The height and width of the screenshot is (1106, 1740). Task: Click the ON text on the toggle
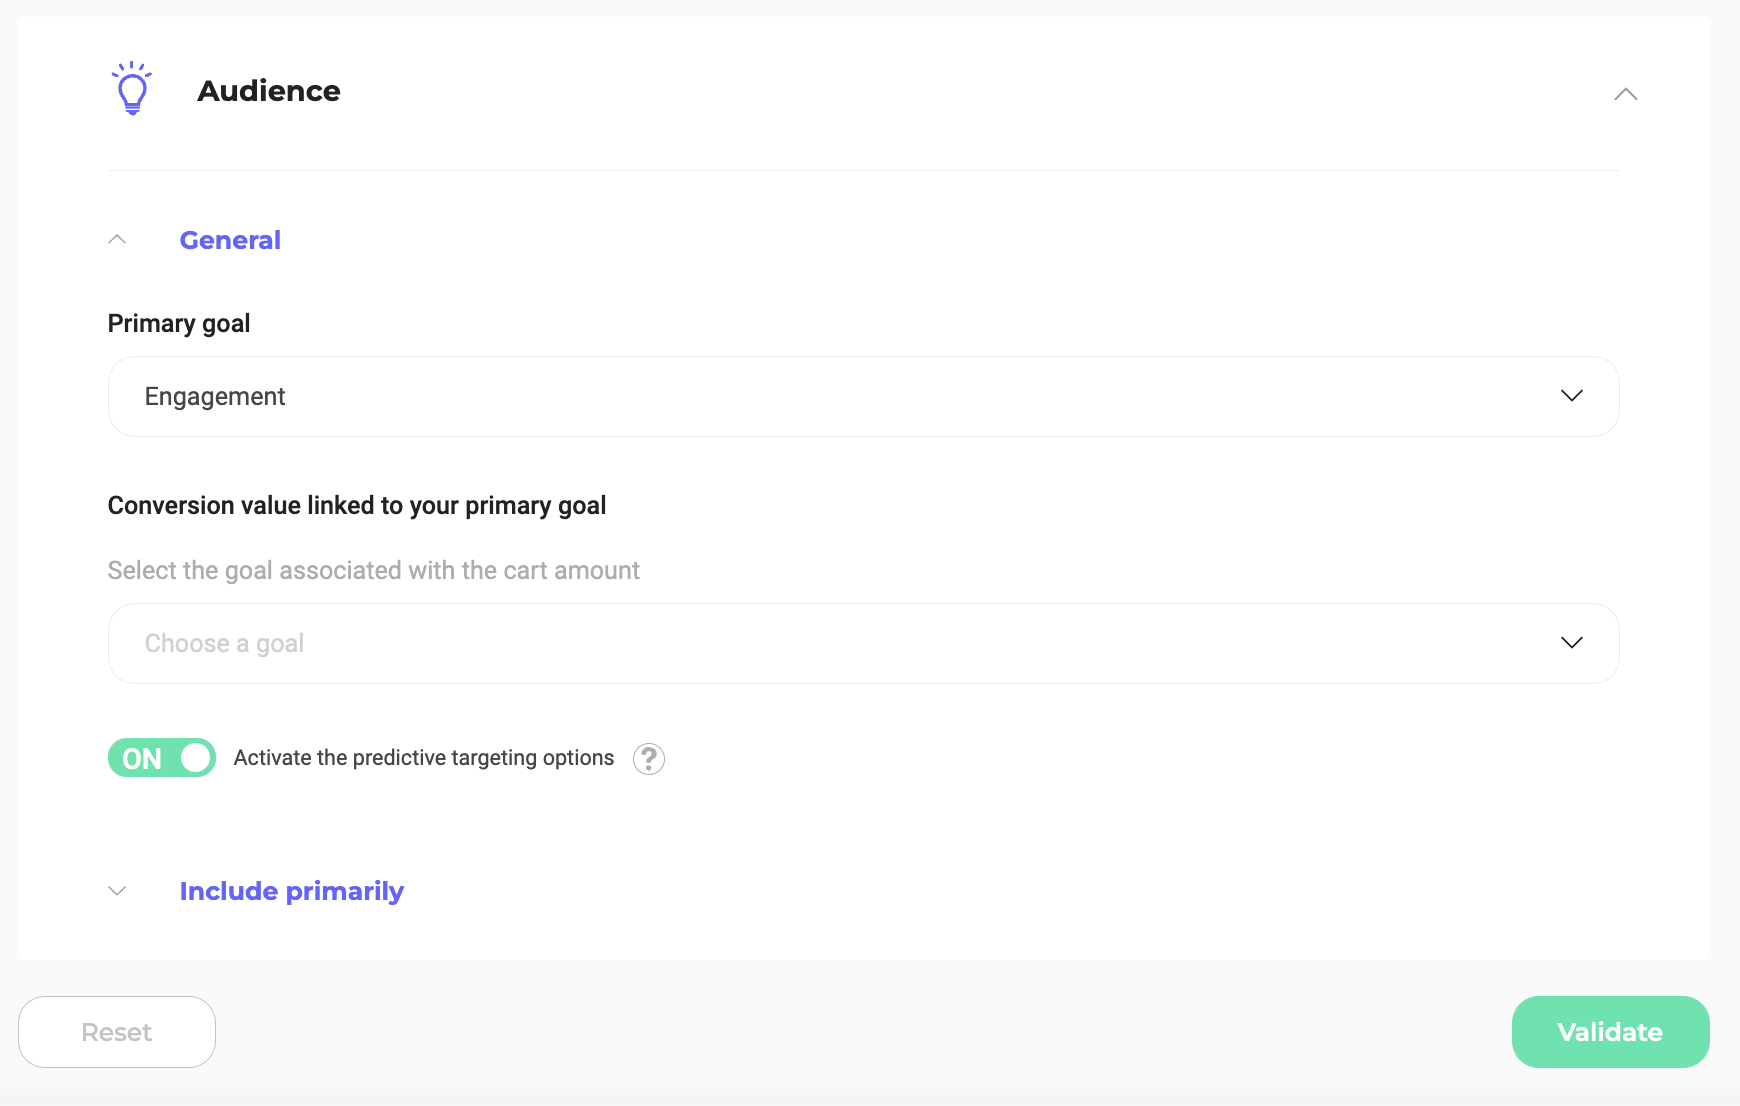142,759
